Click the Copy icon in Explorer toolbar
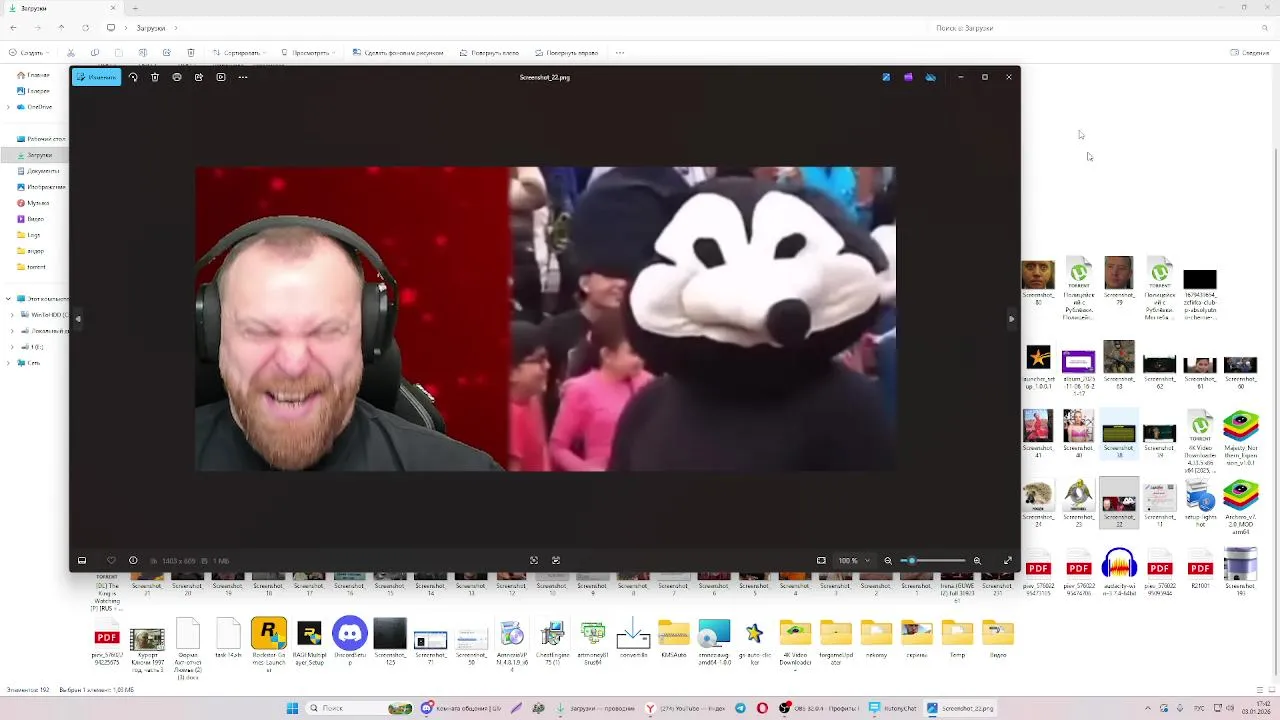The image size is (1280, 720). 95,53
